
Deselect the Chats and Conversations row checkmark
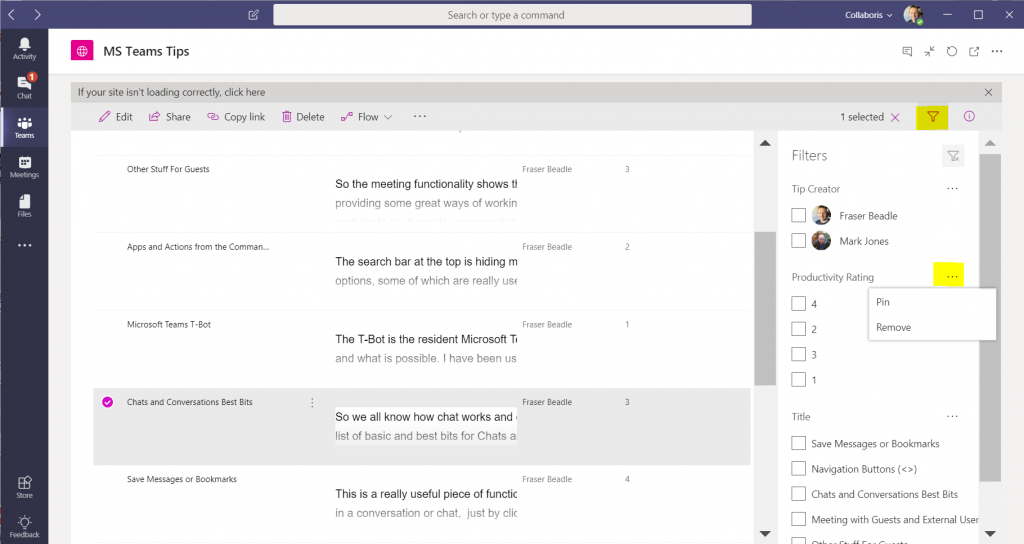108,402
